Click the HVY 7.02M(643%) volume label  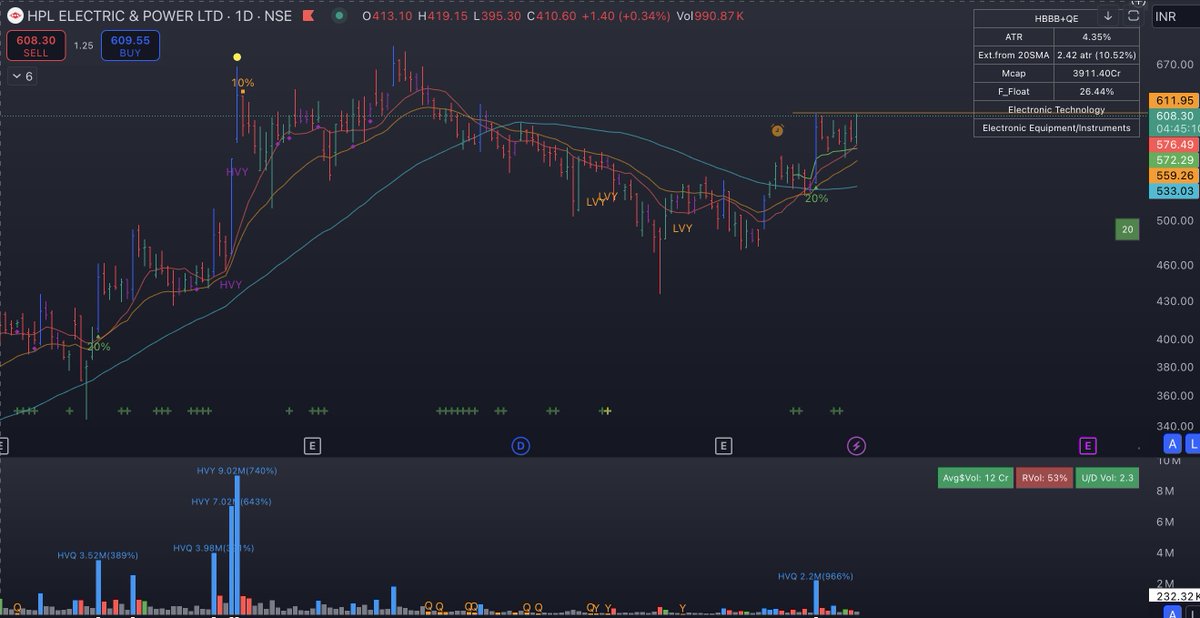tap(231, 501)
